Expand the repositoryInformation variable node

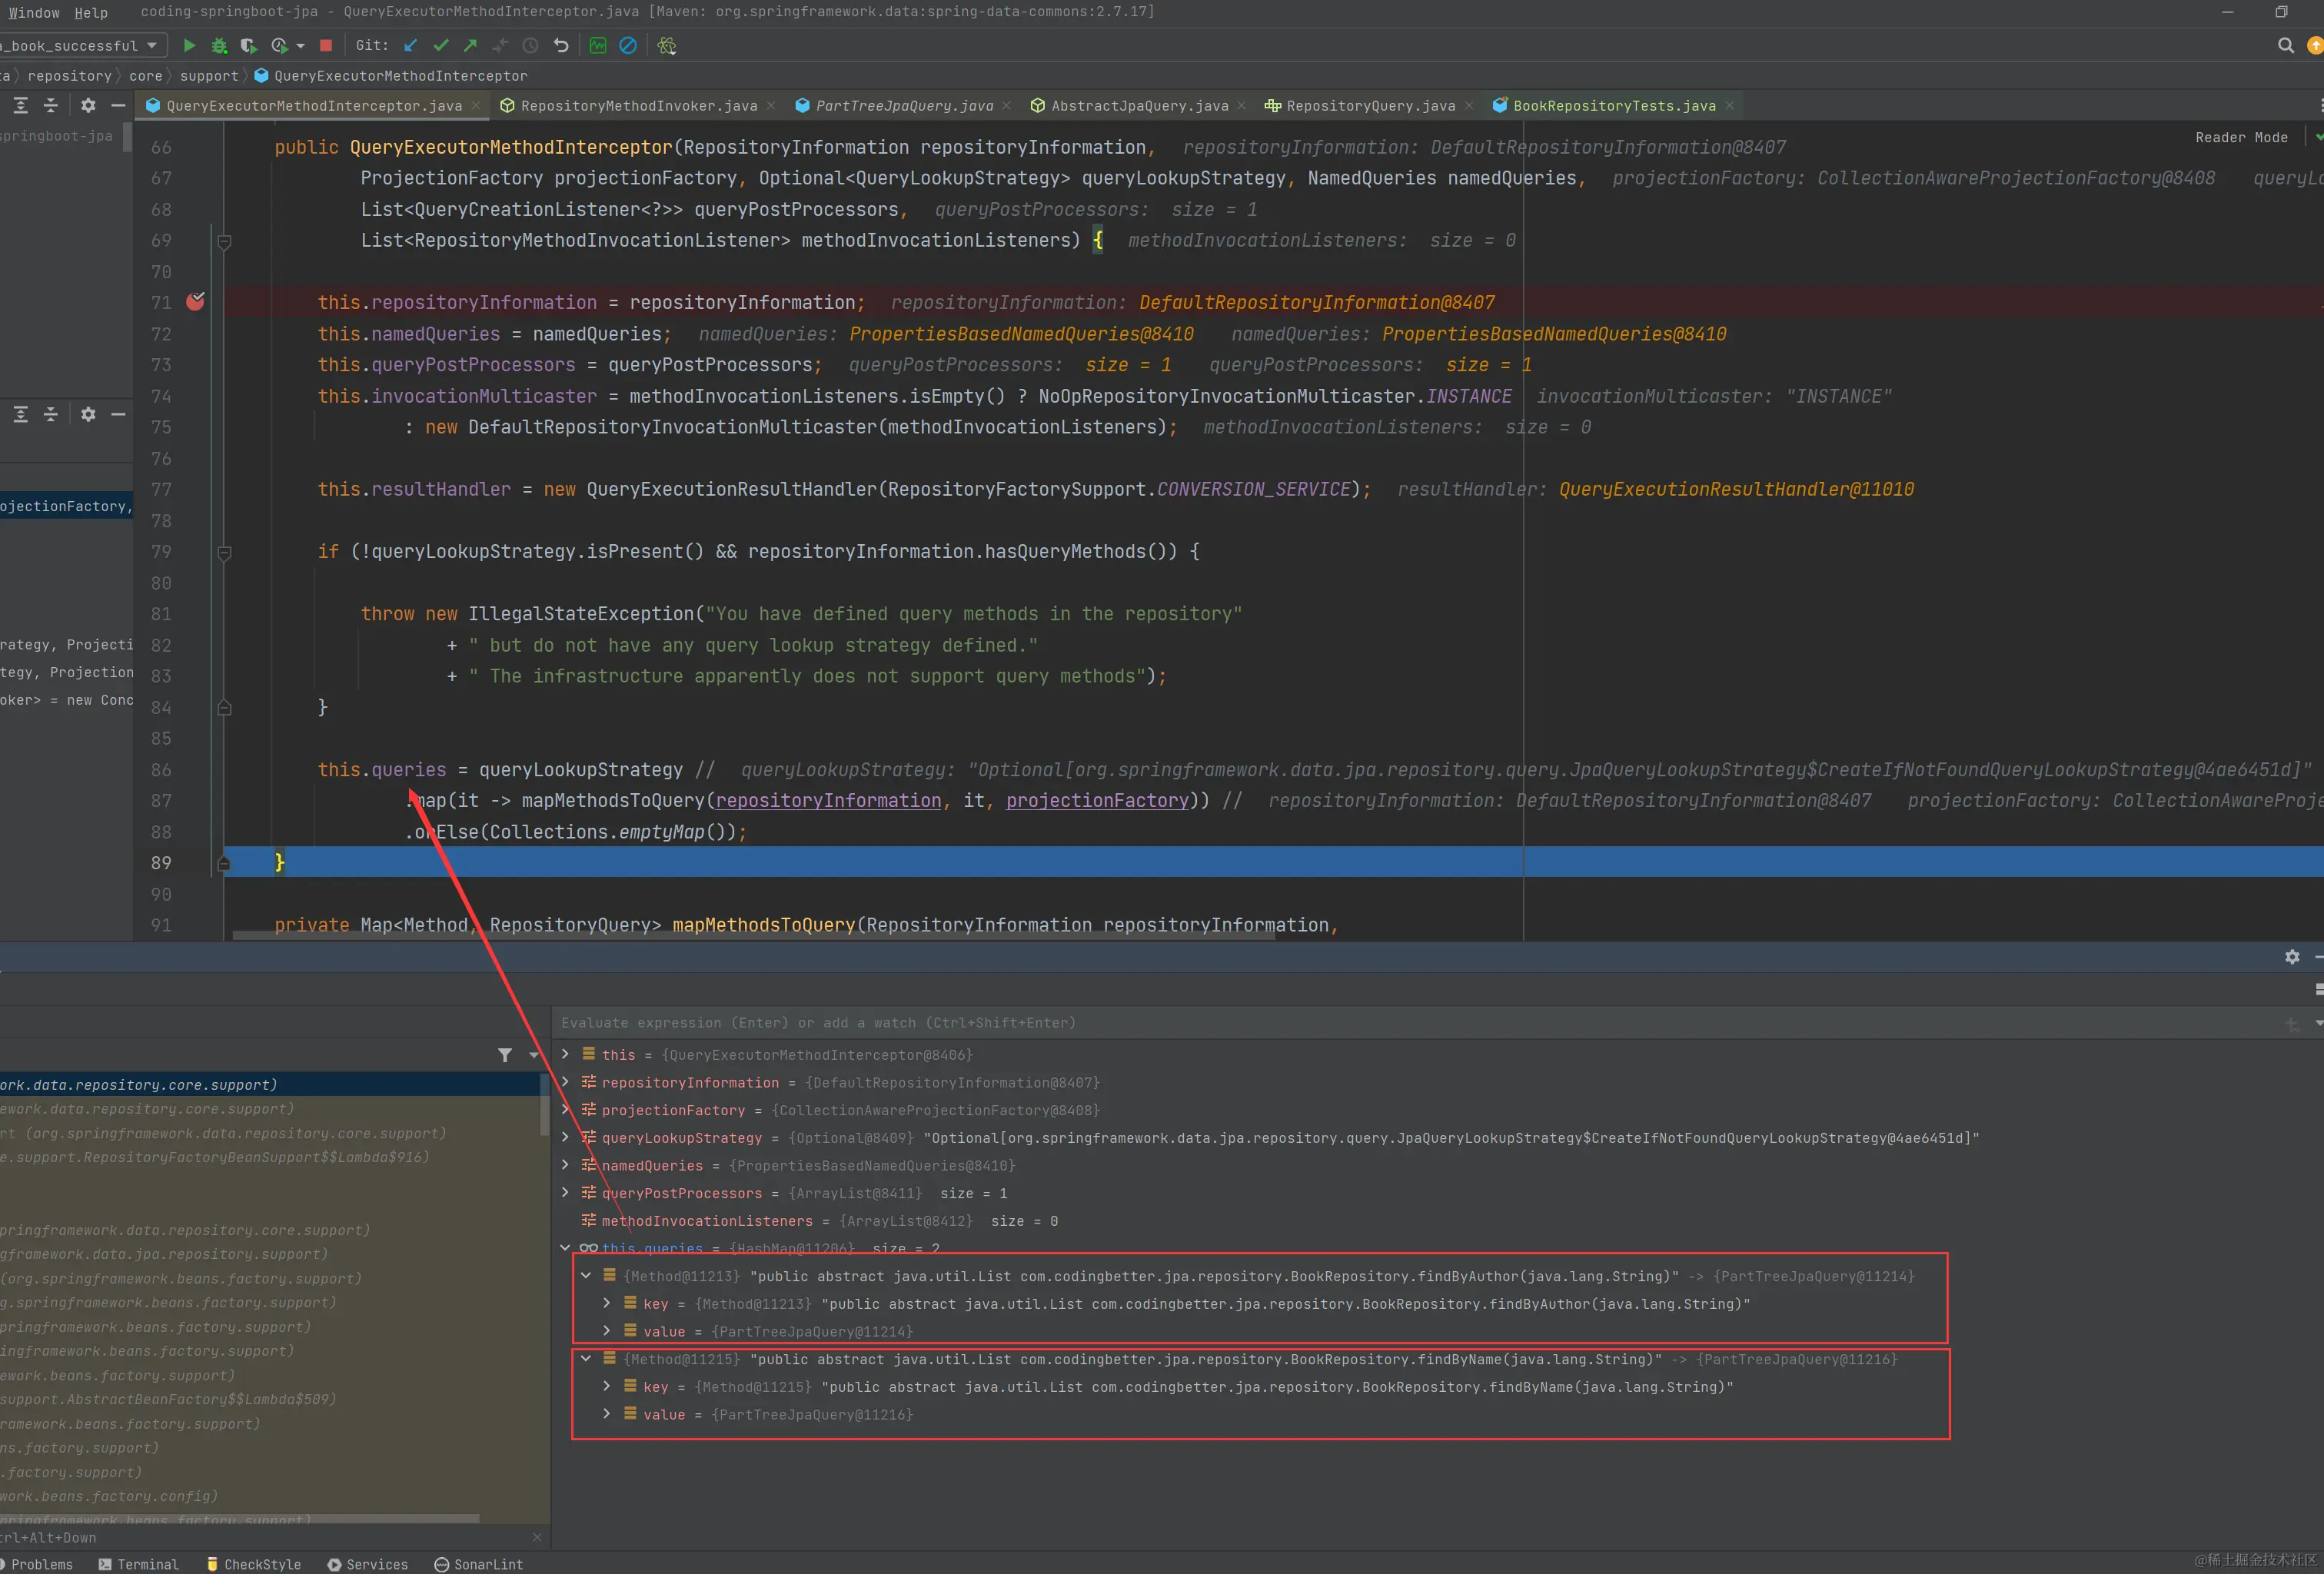[565, 1082]
